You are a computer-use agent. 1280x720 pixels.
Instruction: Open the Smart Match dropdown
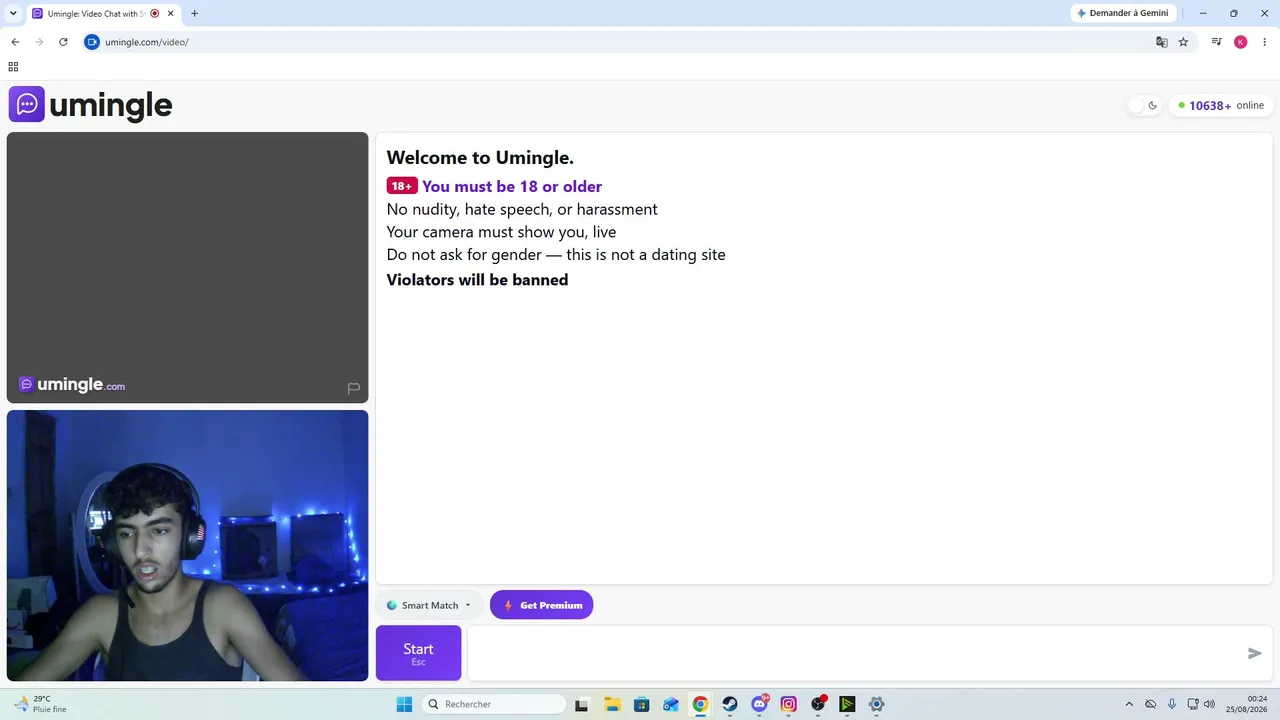(x=429, y=605)
